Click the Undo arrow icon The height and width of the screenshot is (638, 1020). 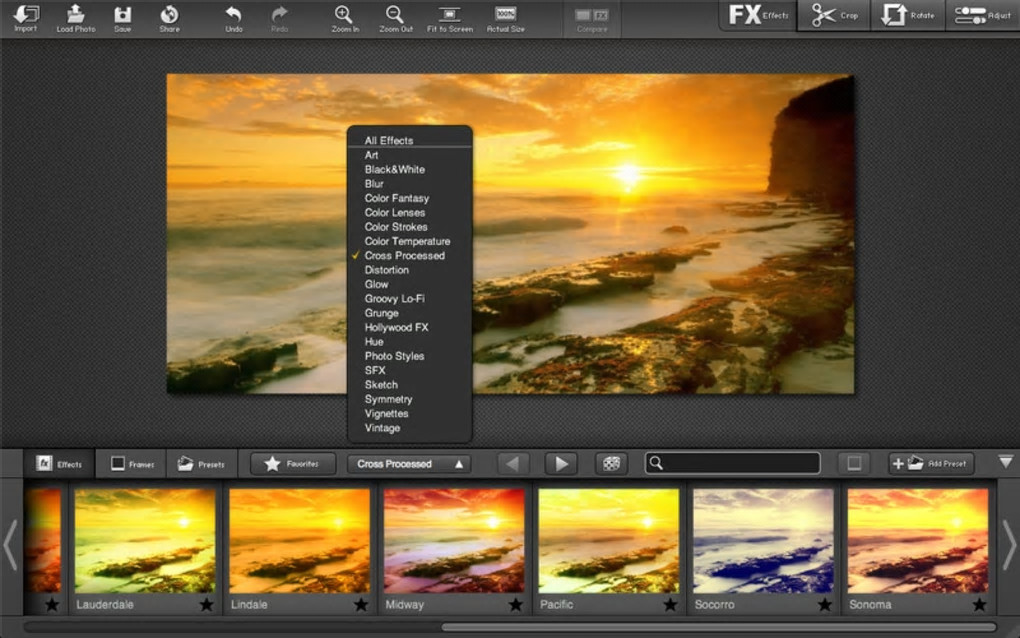click(233, 15)
